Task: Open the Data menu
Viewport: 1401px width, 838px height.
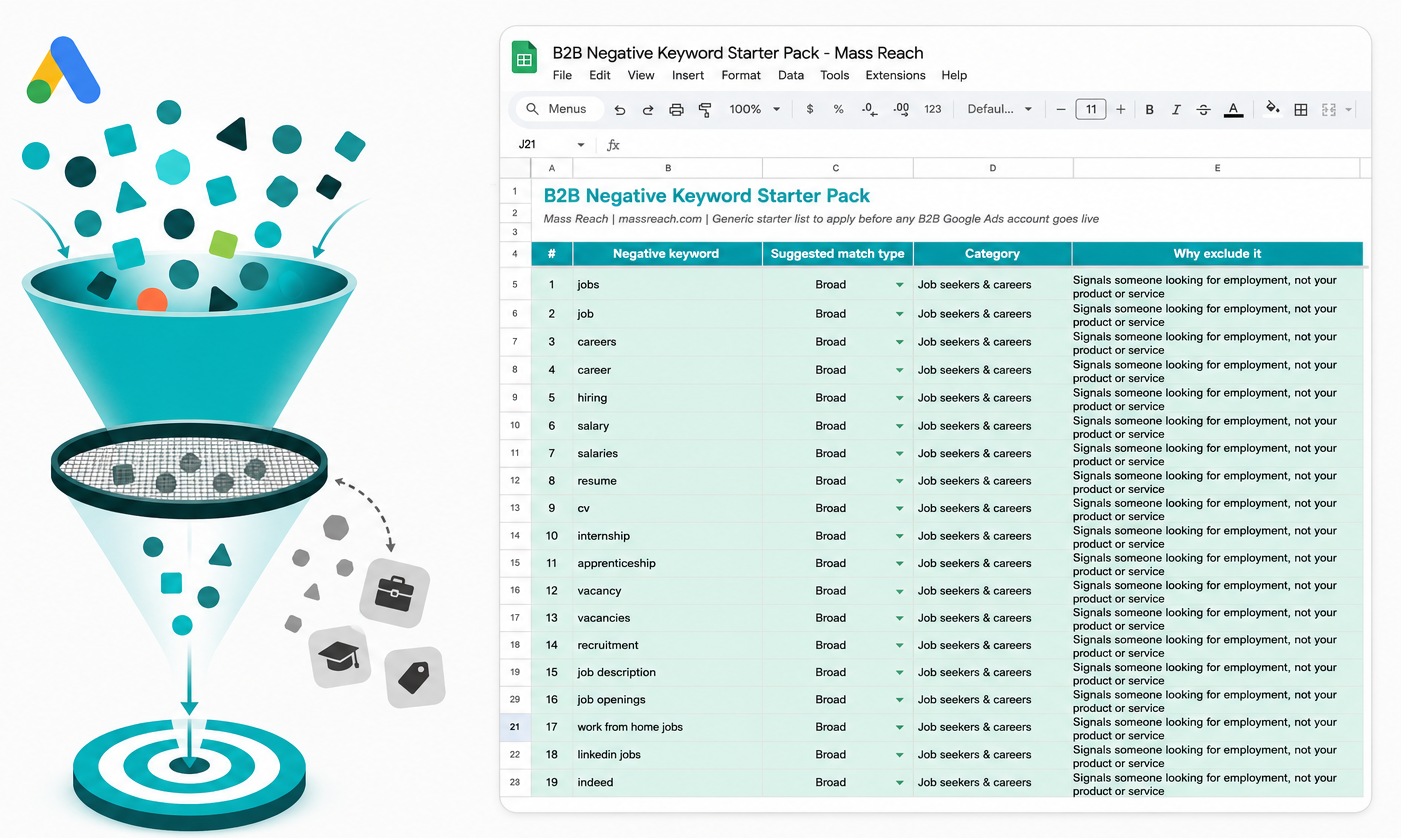Action: 791,75
